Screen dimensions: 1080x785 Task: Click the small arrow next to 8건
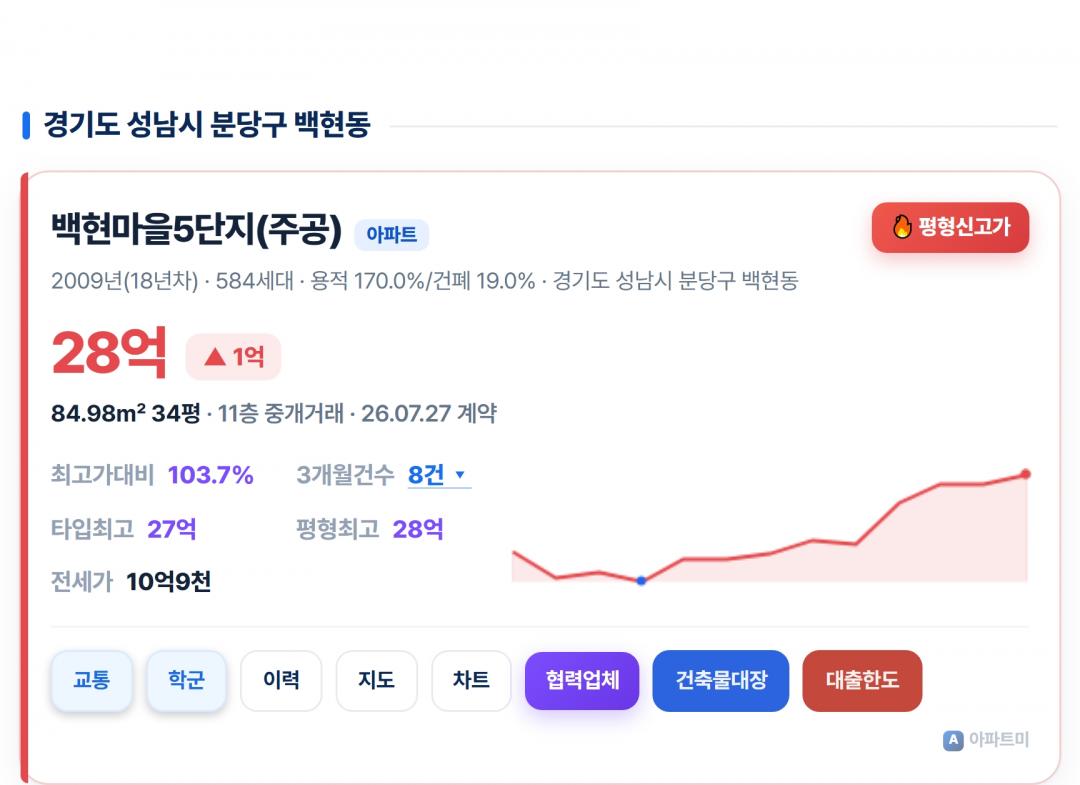pos(460,474)
